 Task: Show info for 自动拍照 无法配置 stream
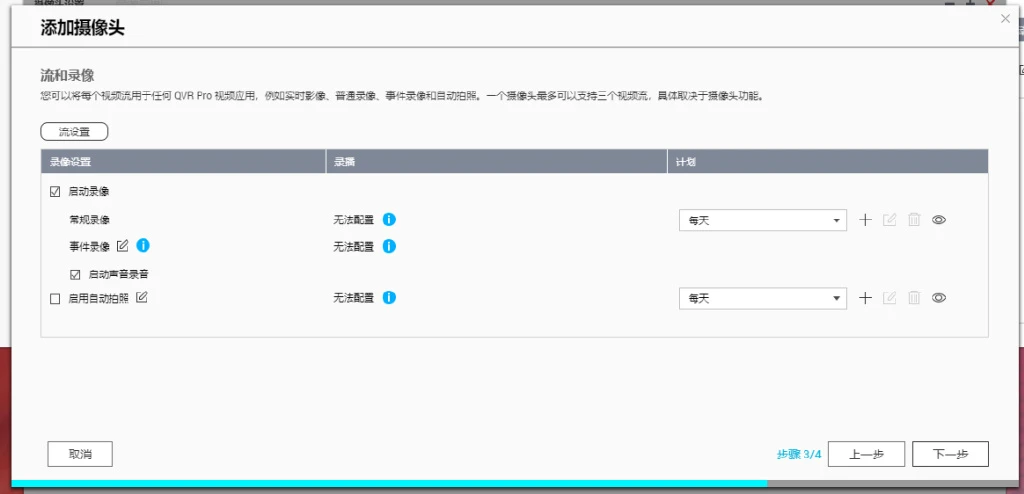coord(389,298)
